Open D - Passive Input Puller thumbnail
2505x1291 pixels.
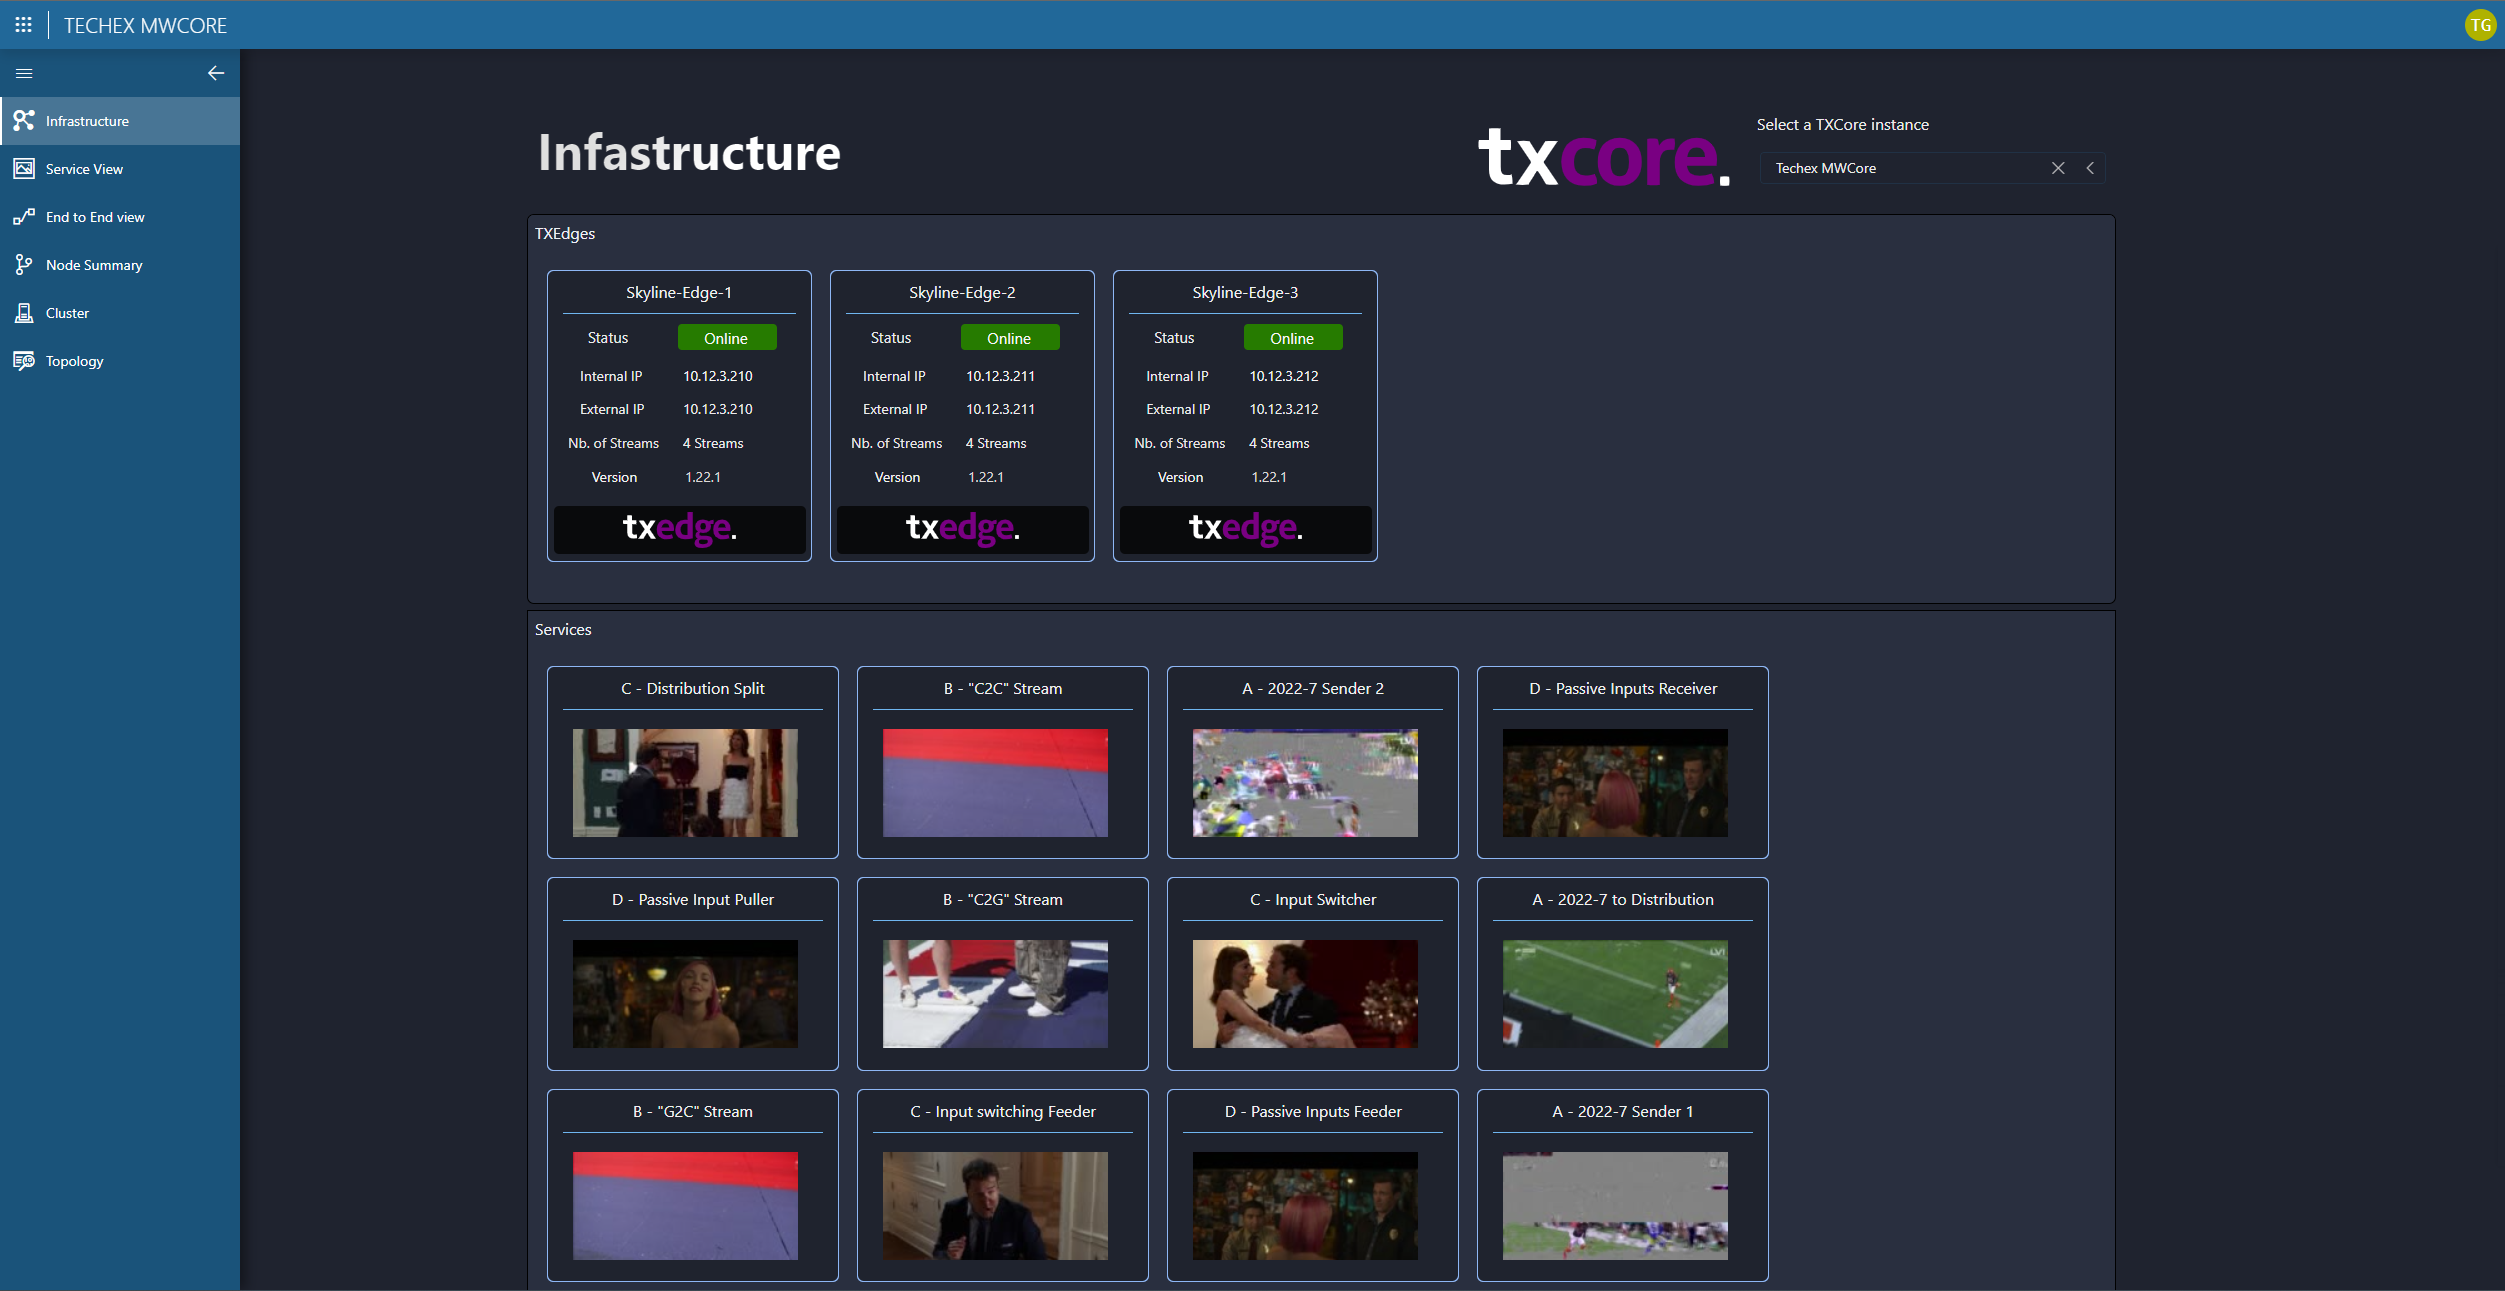[x=685, y=994]
